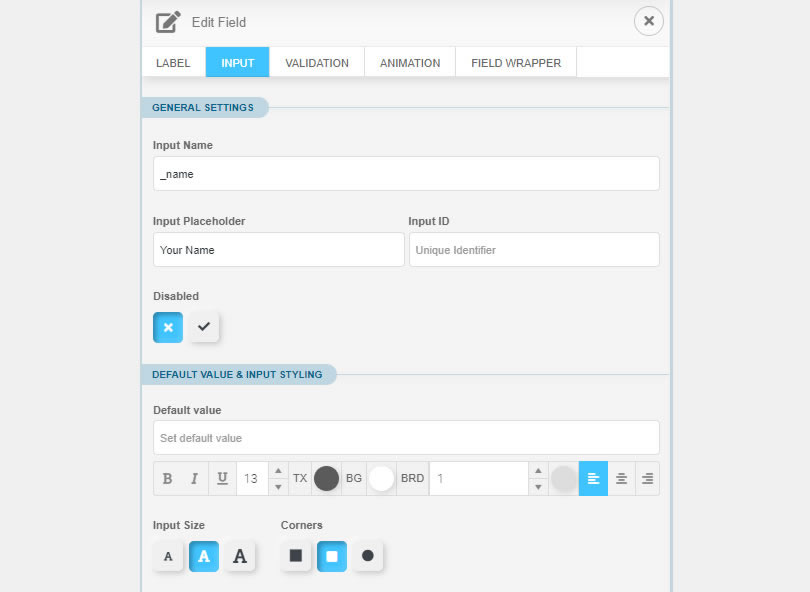Click the Input ID field
810x592 pixels.
tap(534, 250)
